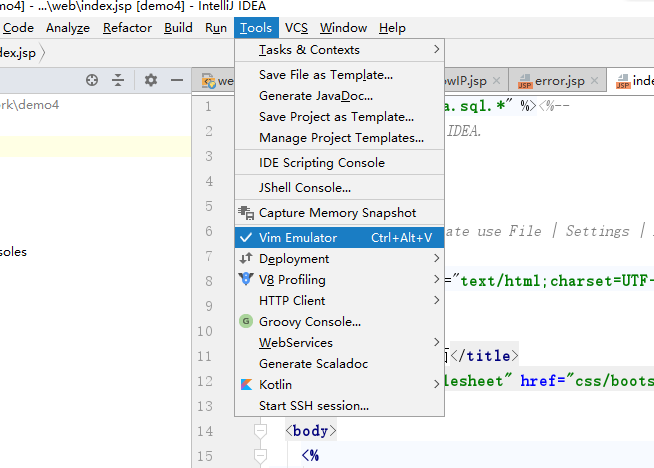Image resolution: width=654 pixels, height=468 pixels.
Task: Click the Deployment arrows icon
Action: pyautogui.click(x=246, y=259)
